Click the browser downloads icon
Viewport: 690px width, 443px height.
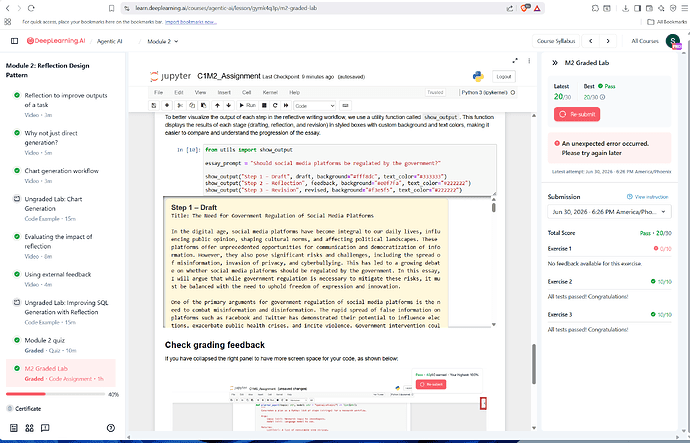tap(625, 8)
